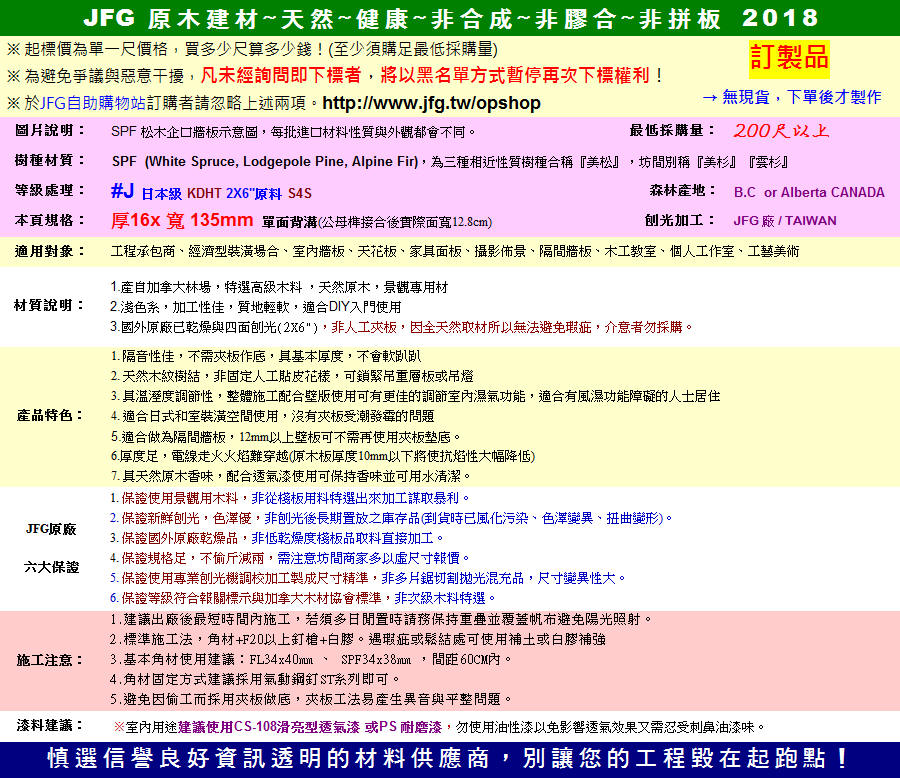
Task: Click guarantee line 1.保證使用景觀用木料
Action: point(290,498)
